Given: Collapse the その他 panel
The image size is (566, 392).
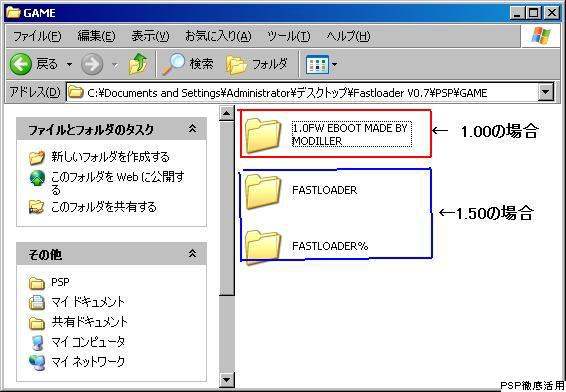Looking at the screenshot, I should [193, 254].
